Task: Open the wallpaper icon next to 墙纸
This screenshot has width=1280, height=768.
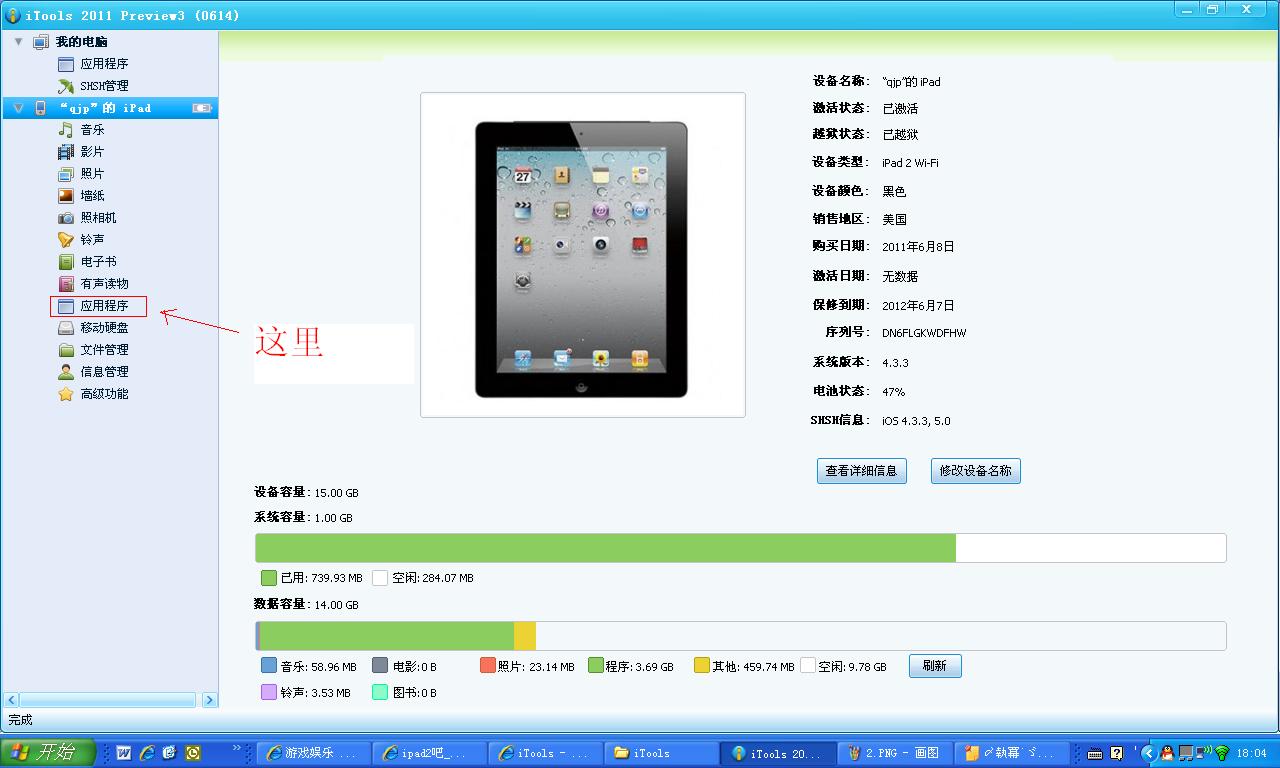Action: [x=66, y=196]
